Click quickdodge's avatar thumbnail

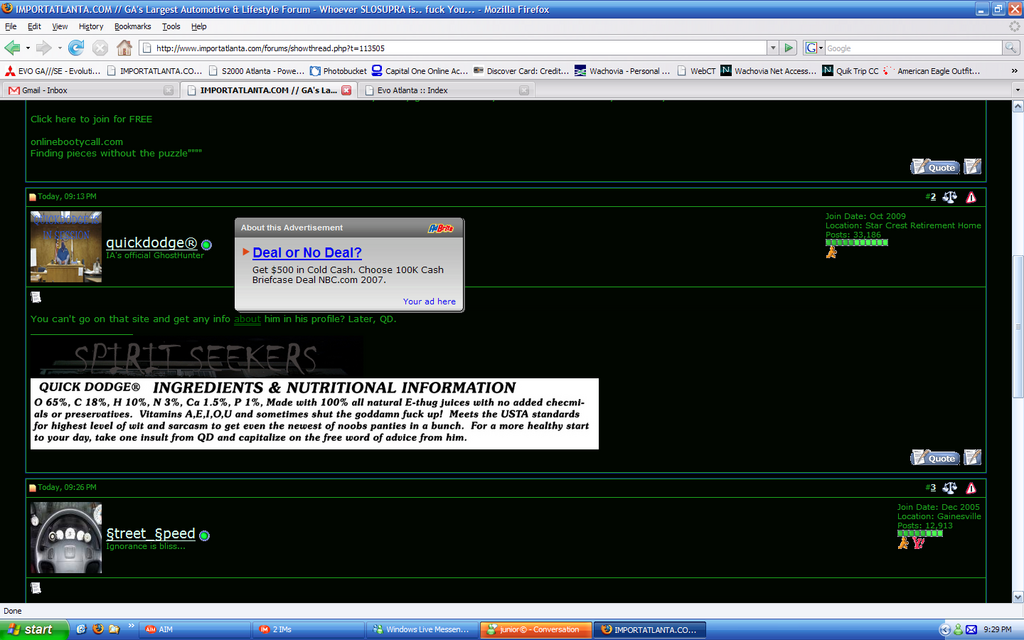66,246
